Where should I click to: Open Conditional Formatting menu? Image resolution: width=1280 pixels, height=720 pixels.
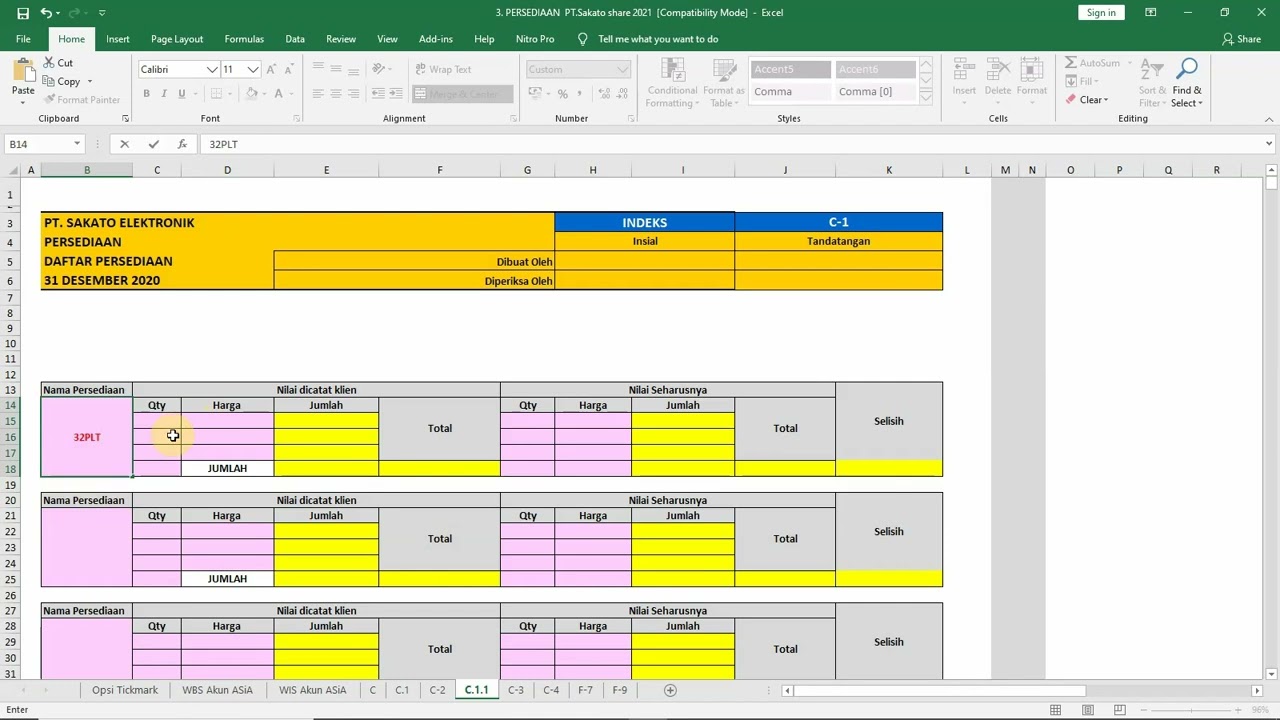click(672, 82)
